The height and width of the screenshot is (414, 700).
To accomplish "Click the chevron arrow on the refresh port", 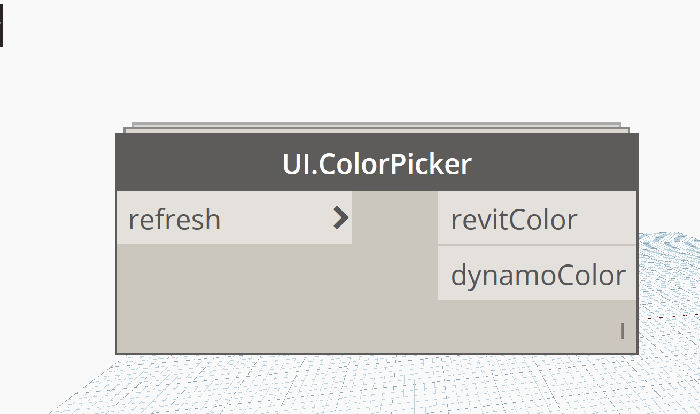I will coord(341,218).
